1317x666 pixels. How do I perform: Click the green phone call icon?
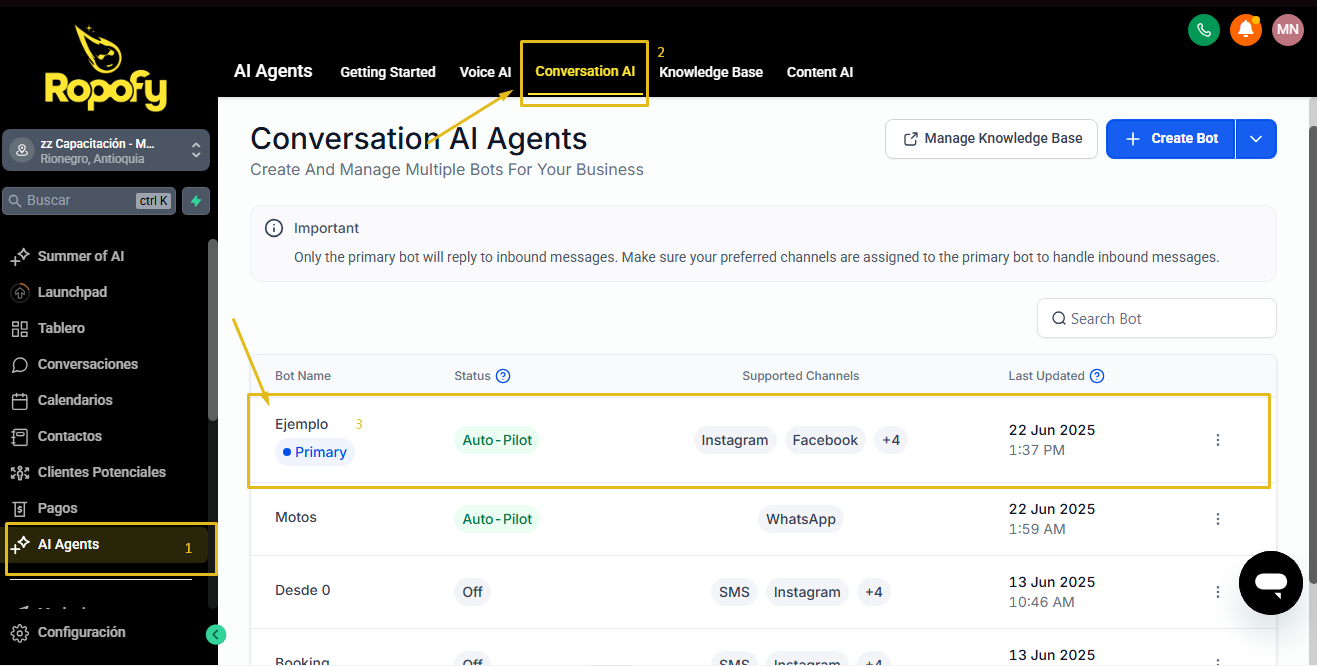tap(1204, 30)
